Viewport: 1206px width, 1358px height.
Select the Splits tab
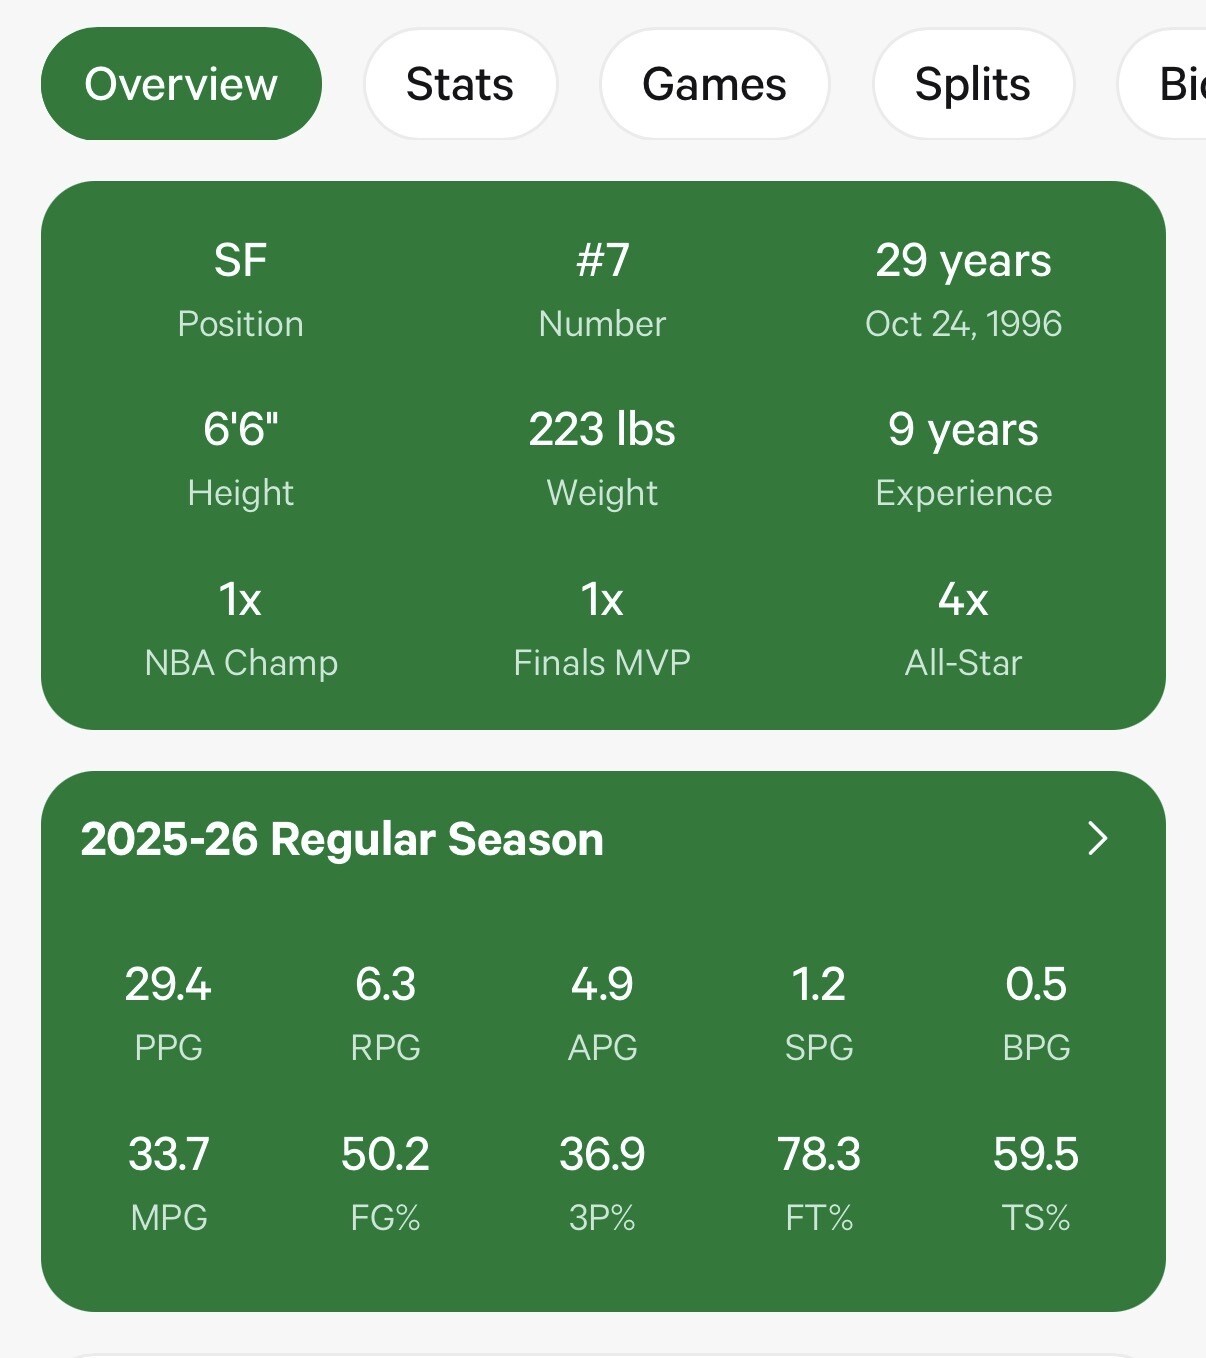pos(973,84)
